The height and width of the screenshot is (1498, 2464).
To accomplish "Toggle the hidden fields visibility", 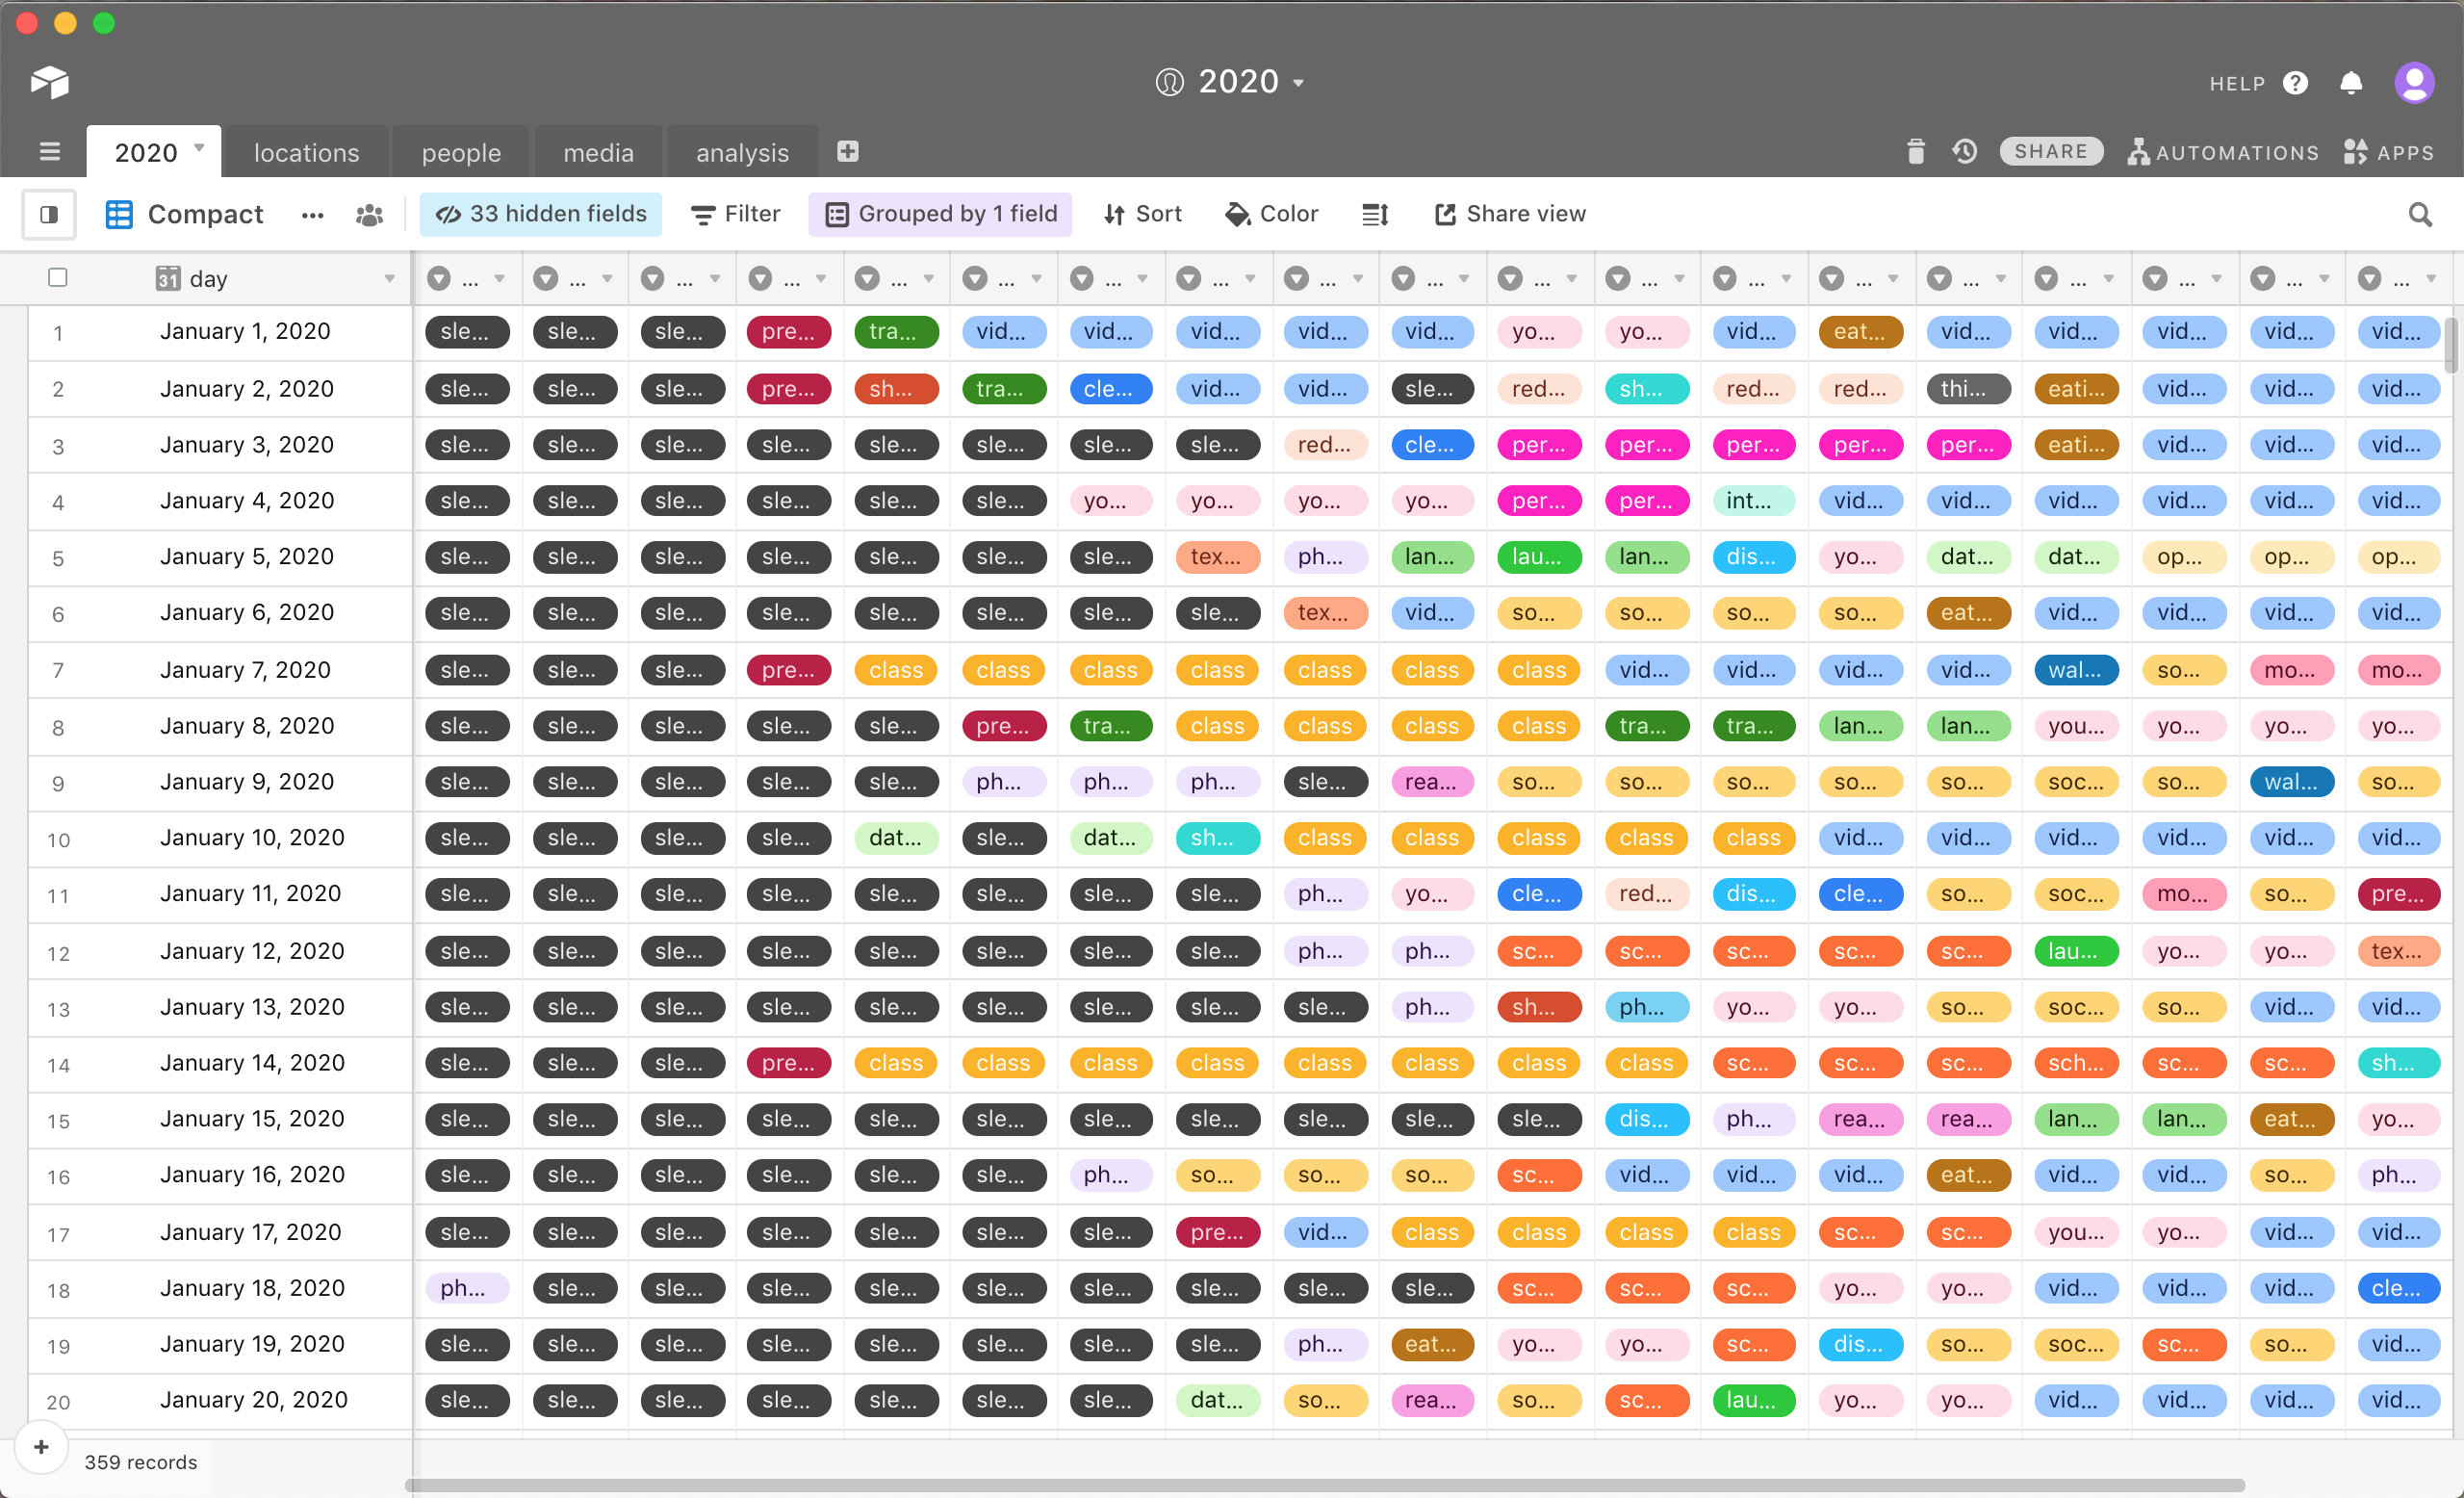I will pyautogui.click(x=542, y=213).
